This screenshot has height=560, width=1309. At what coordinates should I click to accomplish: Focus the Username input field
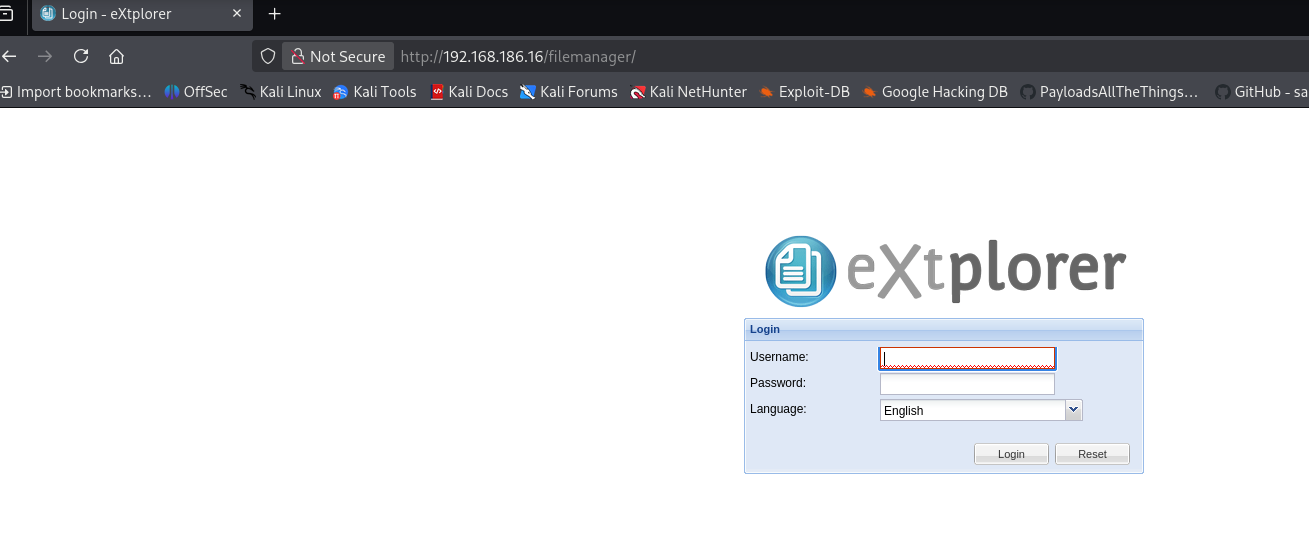[x=967, y=358]
